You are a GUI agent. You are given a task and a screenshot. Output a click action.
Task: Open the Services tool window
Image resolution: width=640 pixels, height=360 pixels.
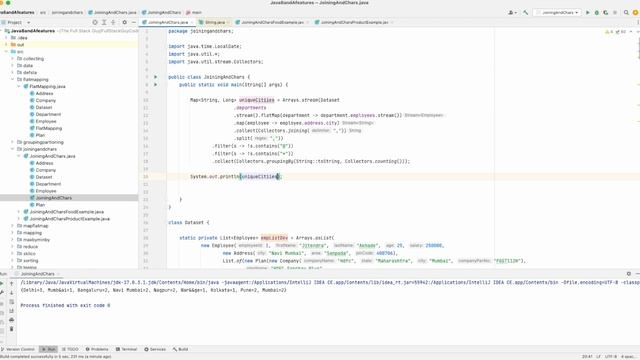[x=155, y=349]
